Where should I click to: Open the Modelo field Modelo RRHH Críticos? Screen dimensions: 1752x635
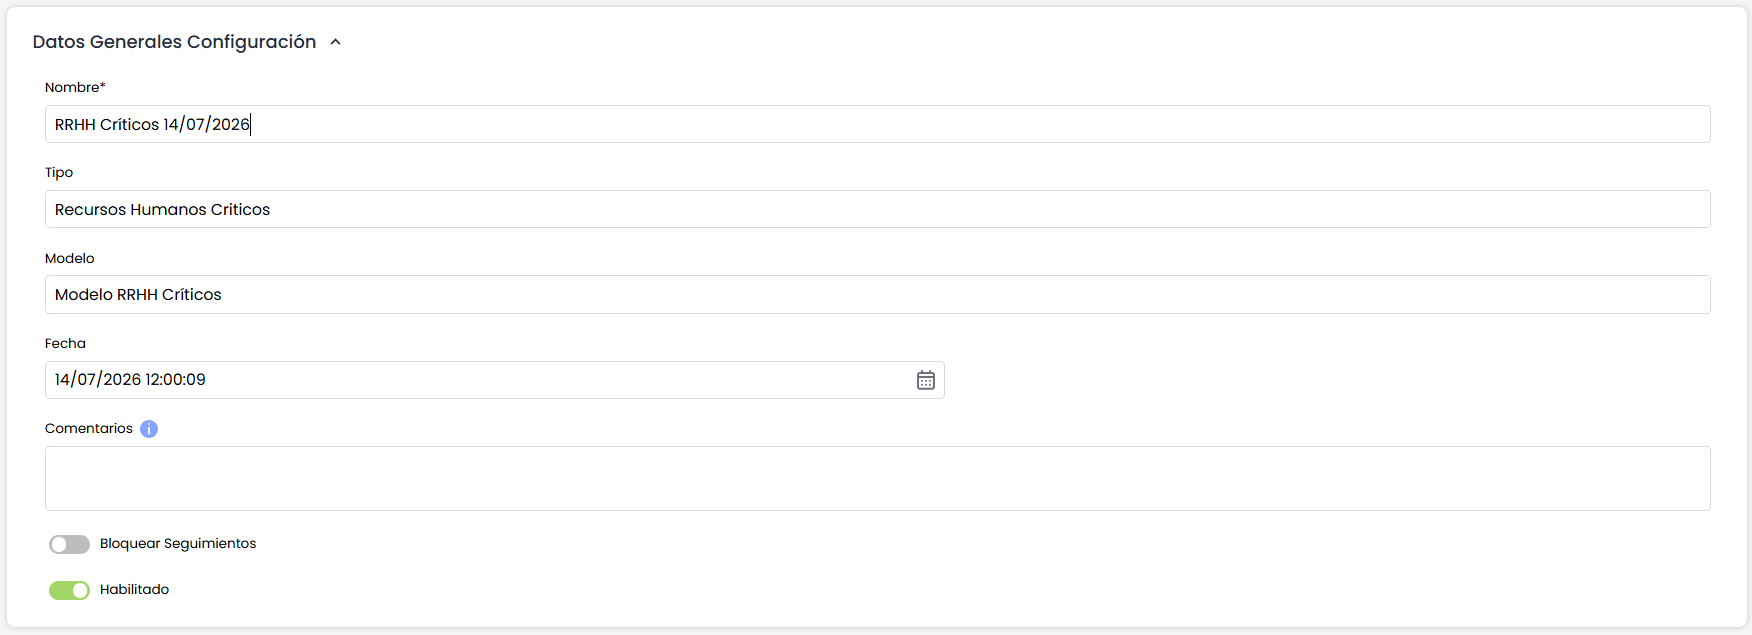[x=877, y=294]
